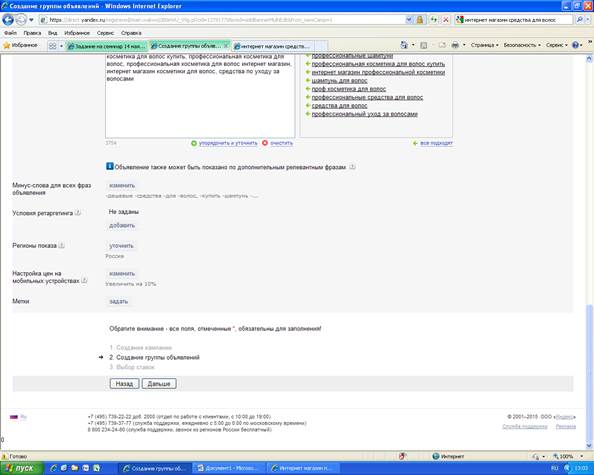Open Help question mark icon
594x475 pixels.
tap(575, 45)
